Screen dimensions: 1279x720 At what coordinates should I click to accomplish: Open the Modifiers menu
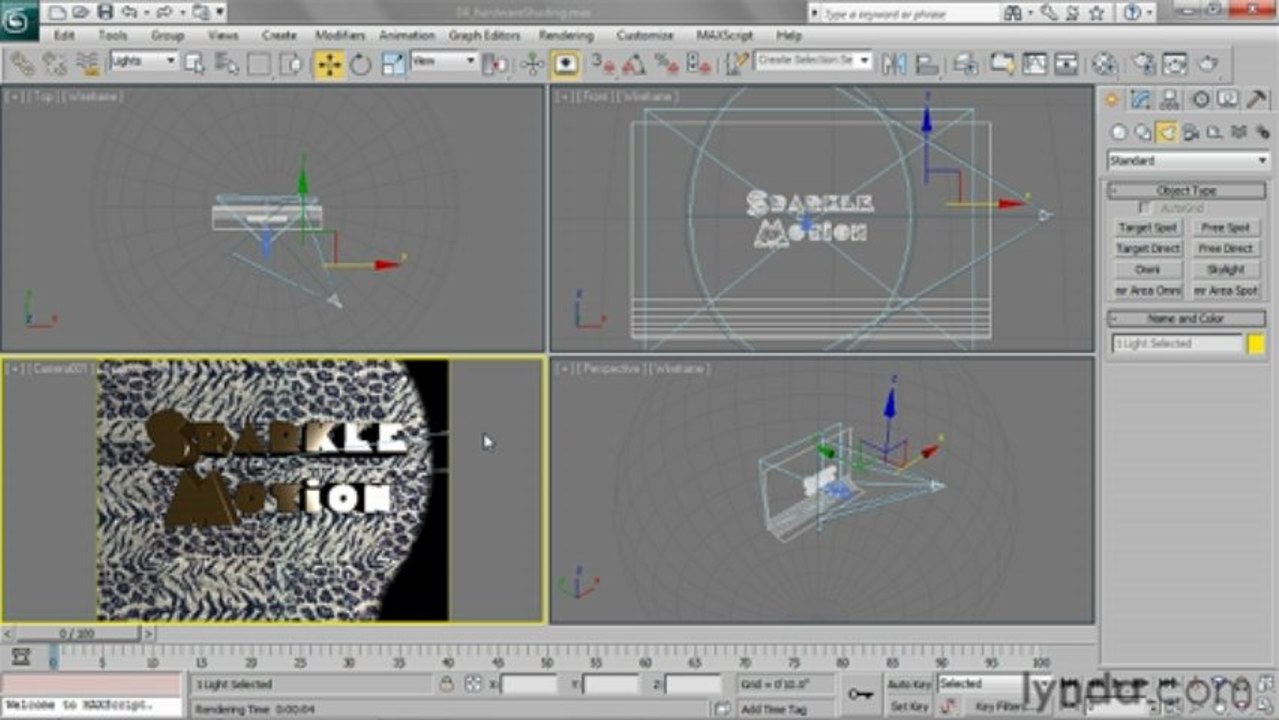click(340, 35)
